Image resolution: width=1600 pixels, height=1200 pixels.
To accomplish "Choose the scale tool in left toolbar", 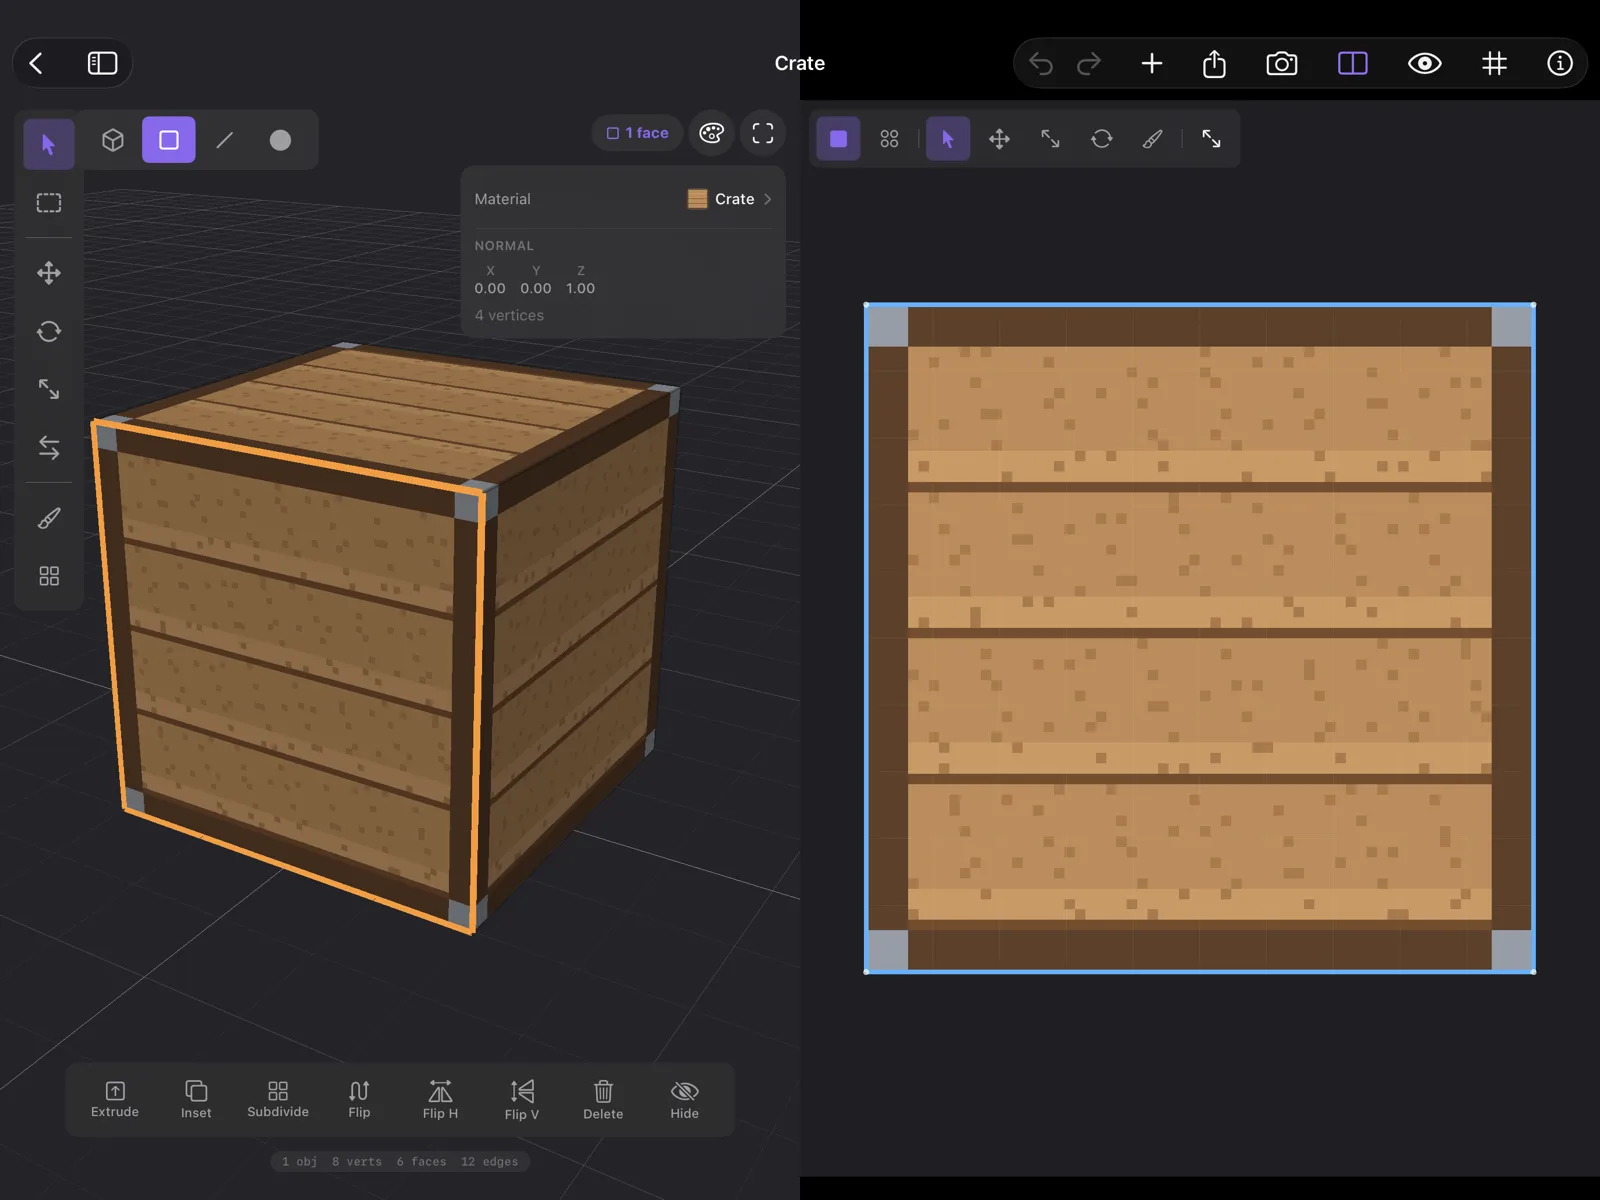I will pos(49,389).
